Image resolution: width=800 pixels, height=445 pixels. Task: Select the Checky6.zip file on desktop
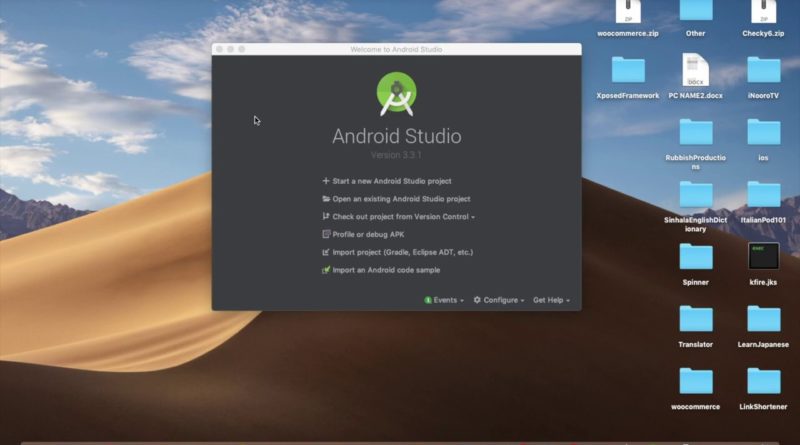pyautogui.click(x=763, y=19)
